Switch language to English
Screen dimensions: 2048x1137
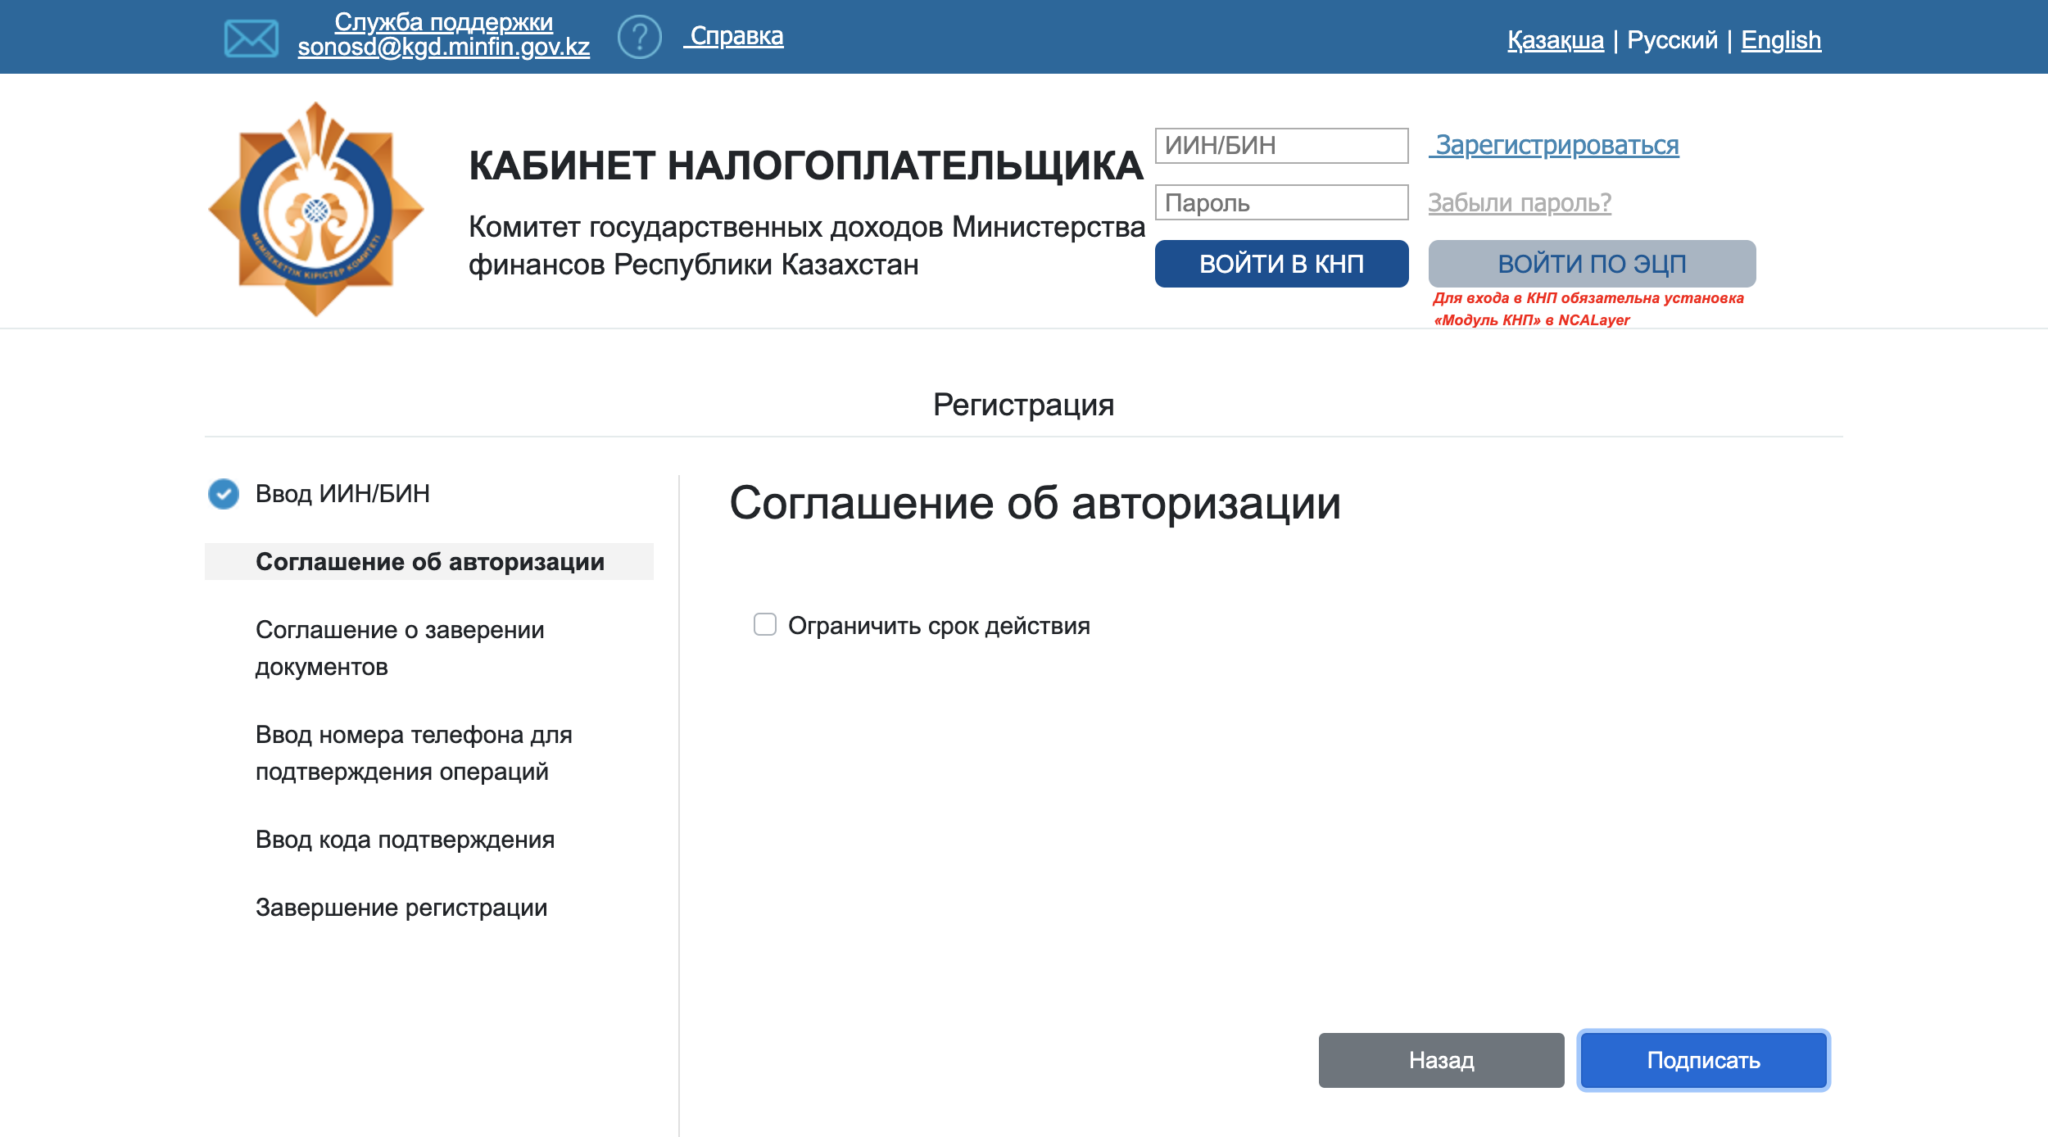tap(1780, 40)
